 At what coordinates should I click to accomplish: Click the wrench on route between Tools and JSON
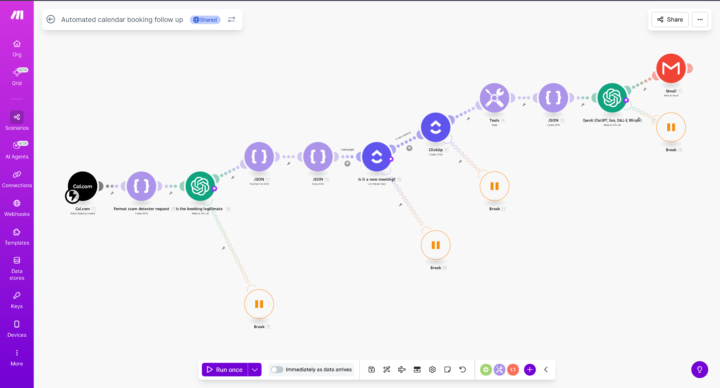[523, 105]
